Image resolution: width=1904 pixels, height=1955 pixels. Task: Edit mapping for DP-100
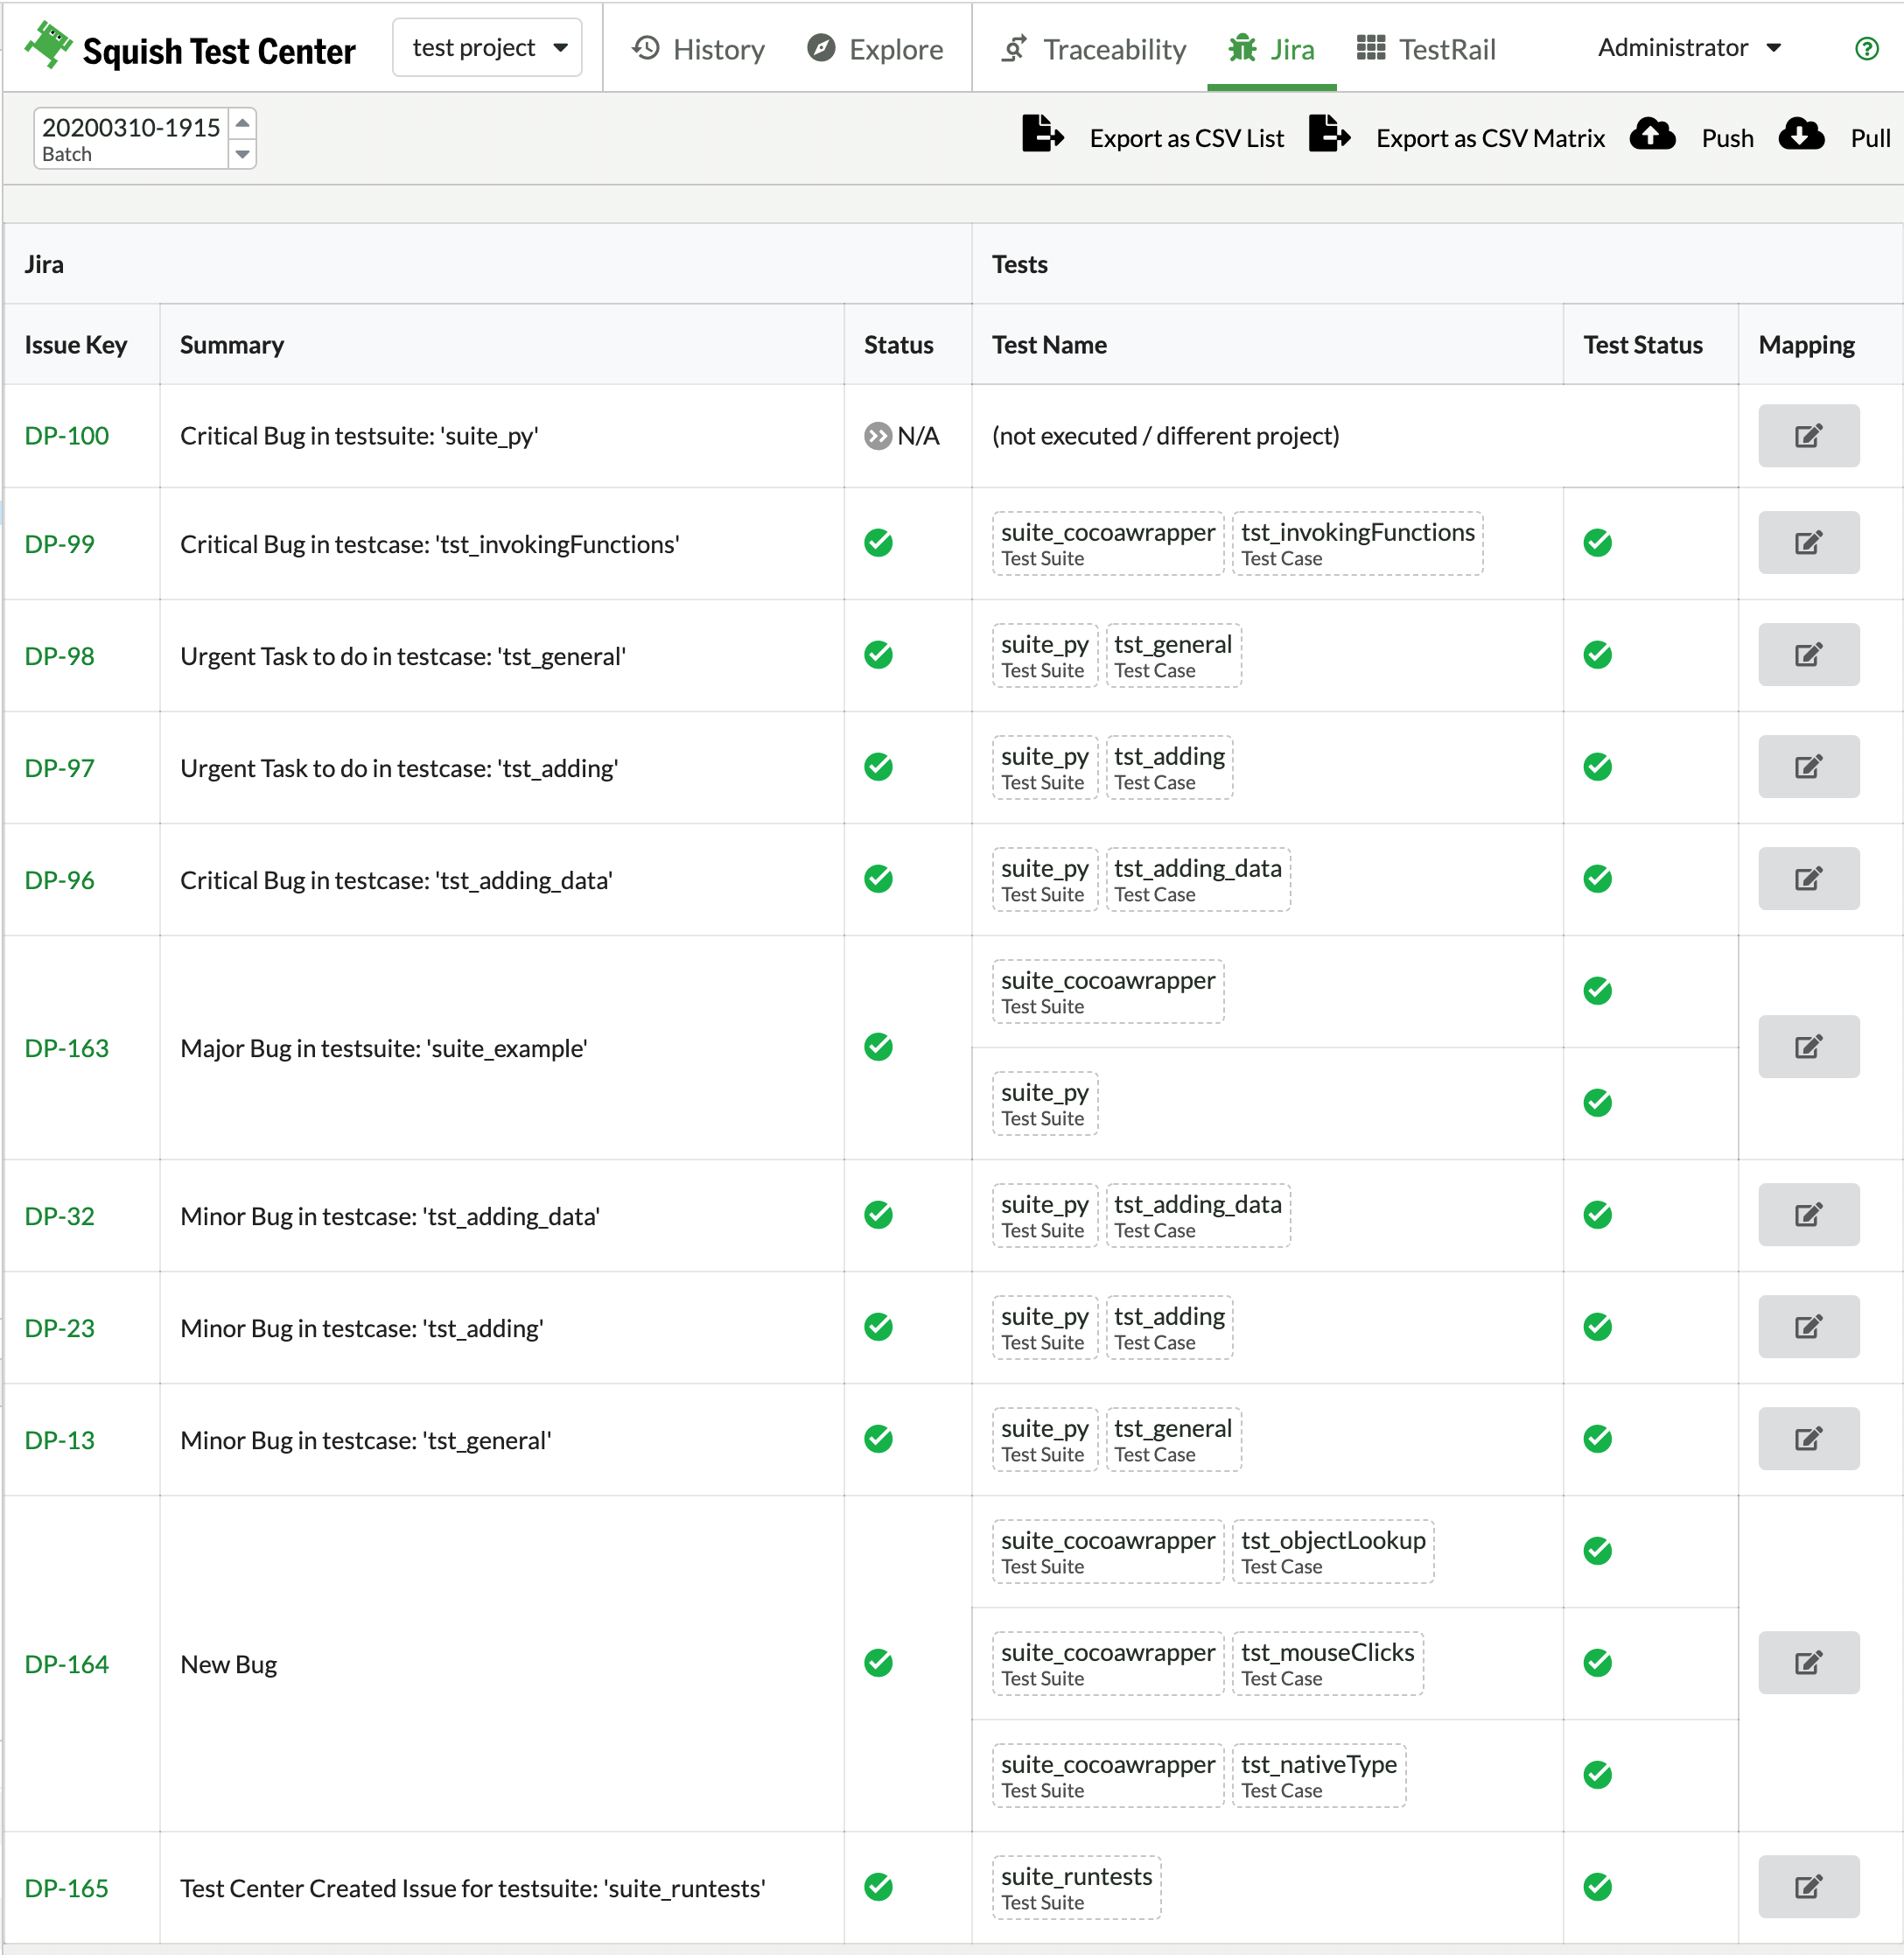[x=1808, y=436]
